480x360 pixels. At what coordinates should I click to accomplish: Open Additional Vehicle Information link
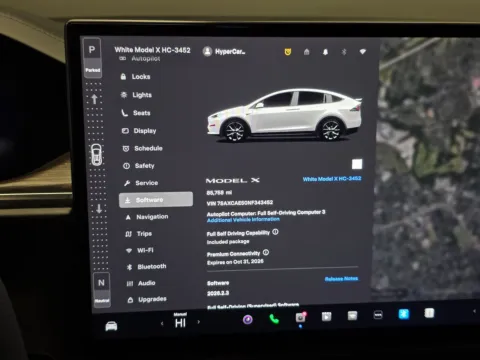(x=243, y=220)
